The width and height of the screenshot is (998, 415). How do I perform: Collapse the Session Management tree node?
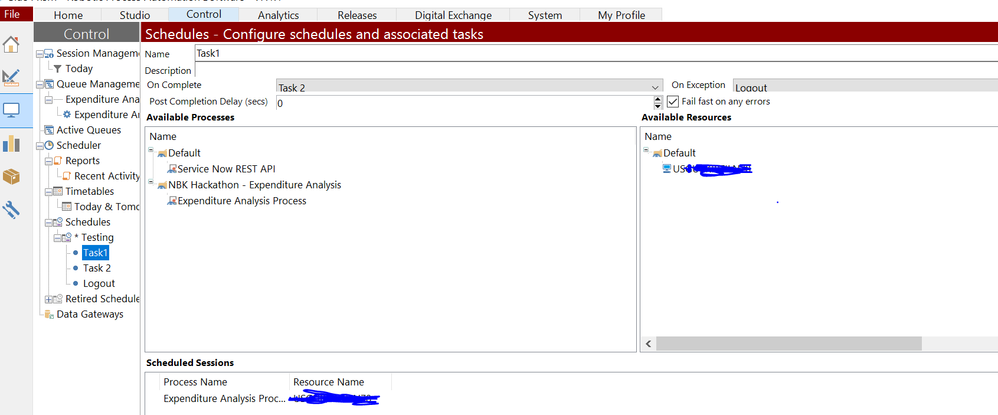click(x=41, y=54)
